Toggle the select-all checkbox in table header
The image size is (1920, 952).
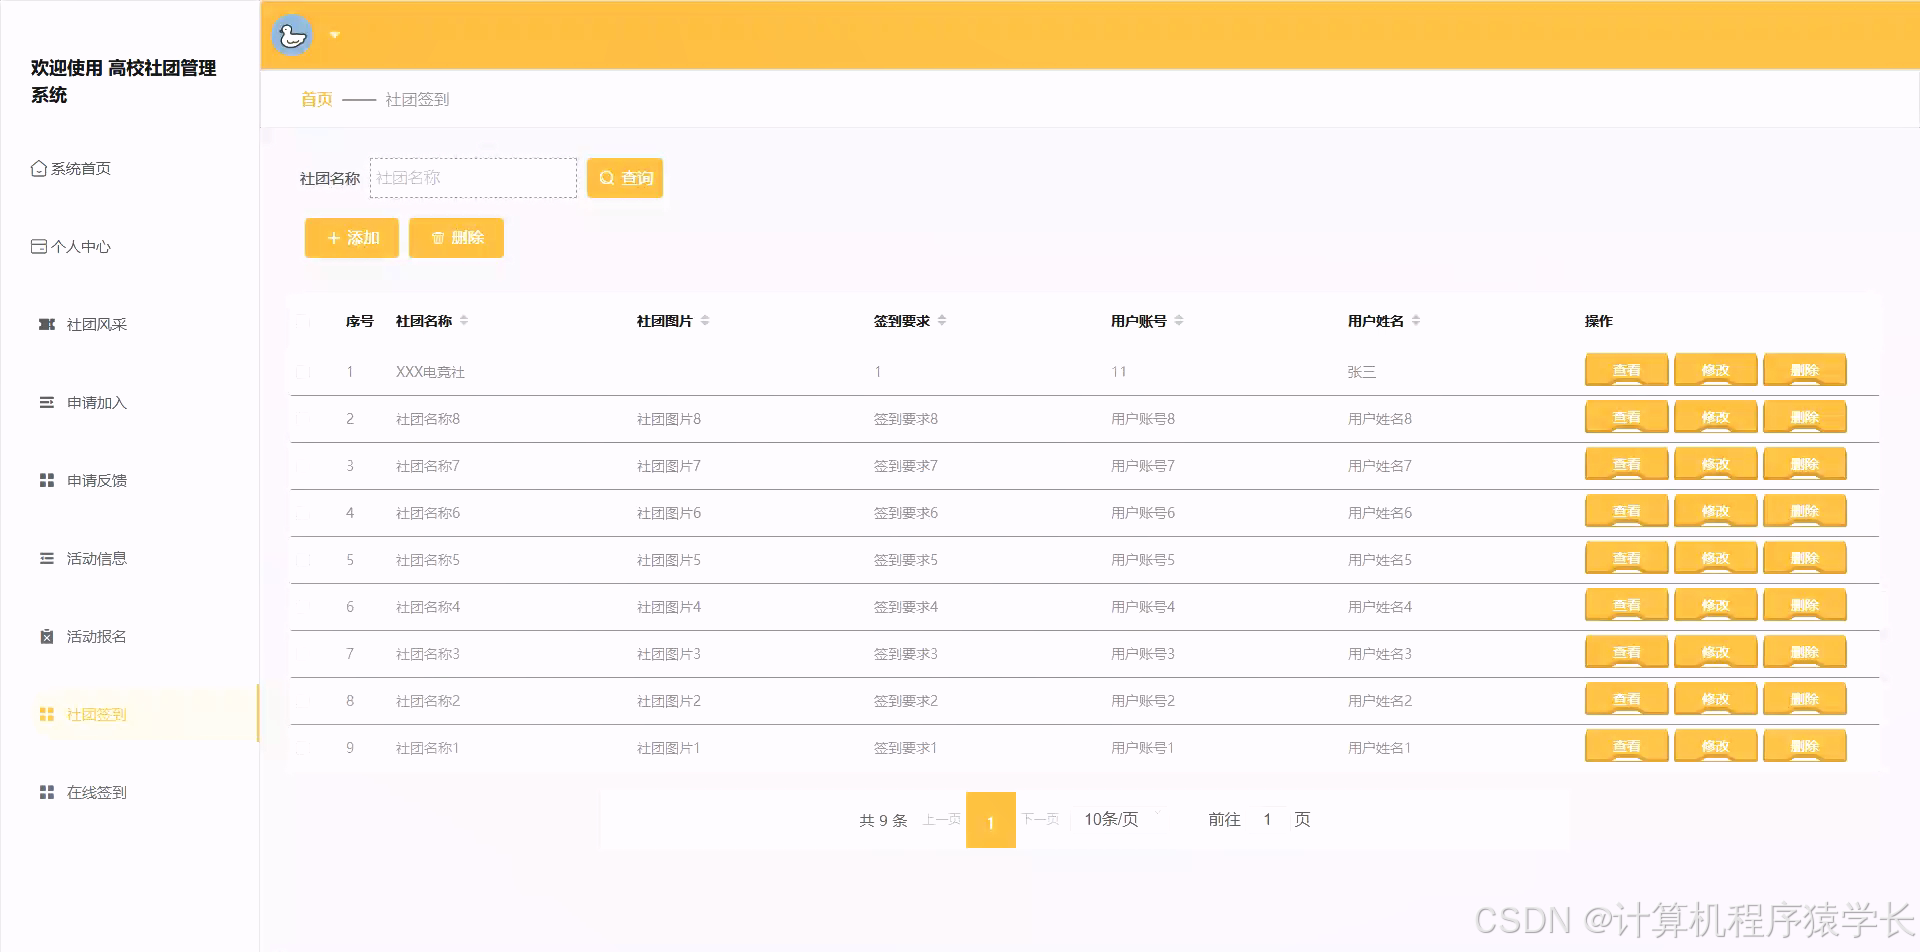click(x=303, y=321)
